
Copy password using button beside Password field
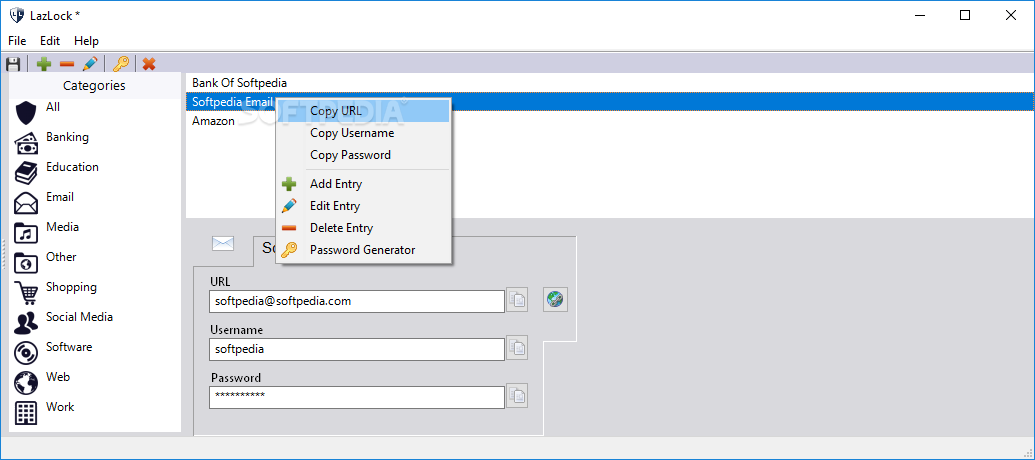point(517,397)
